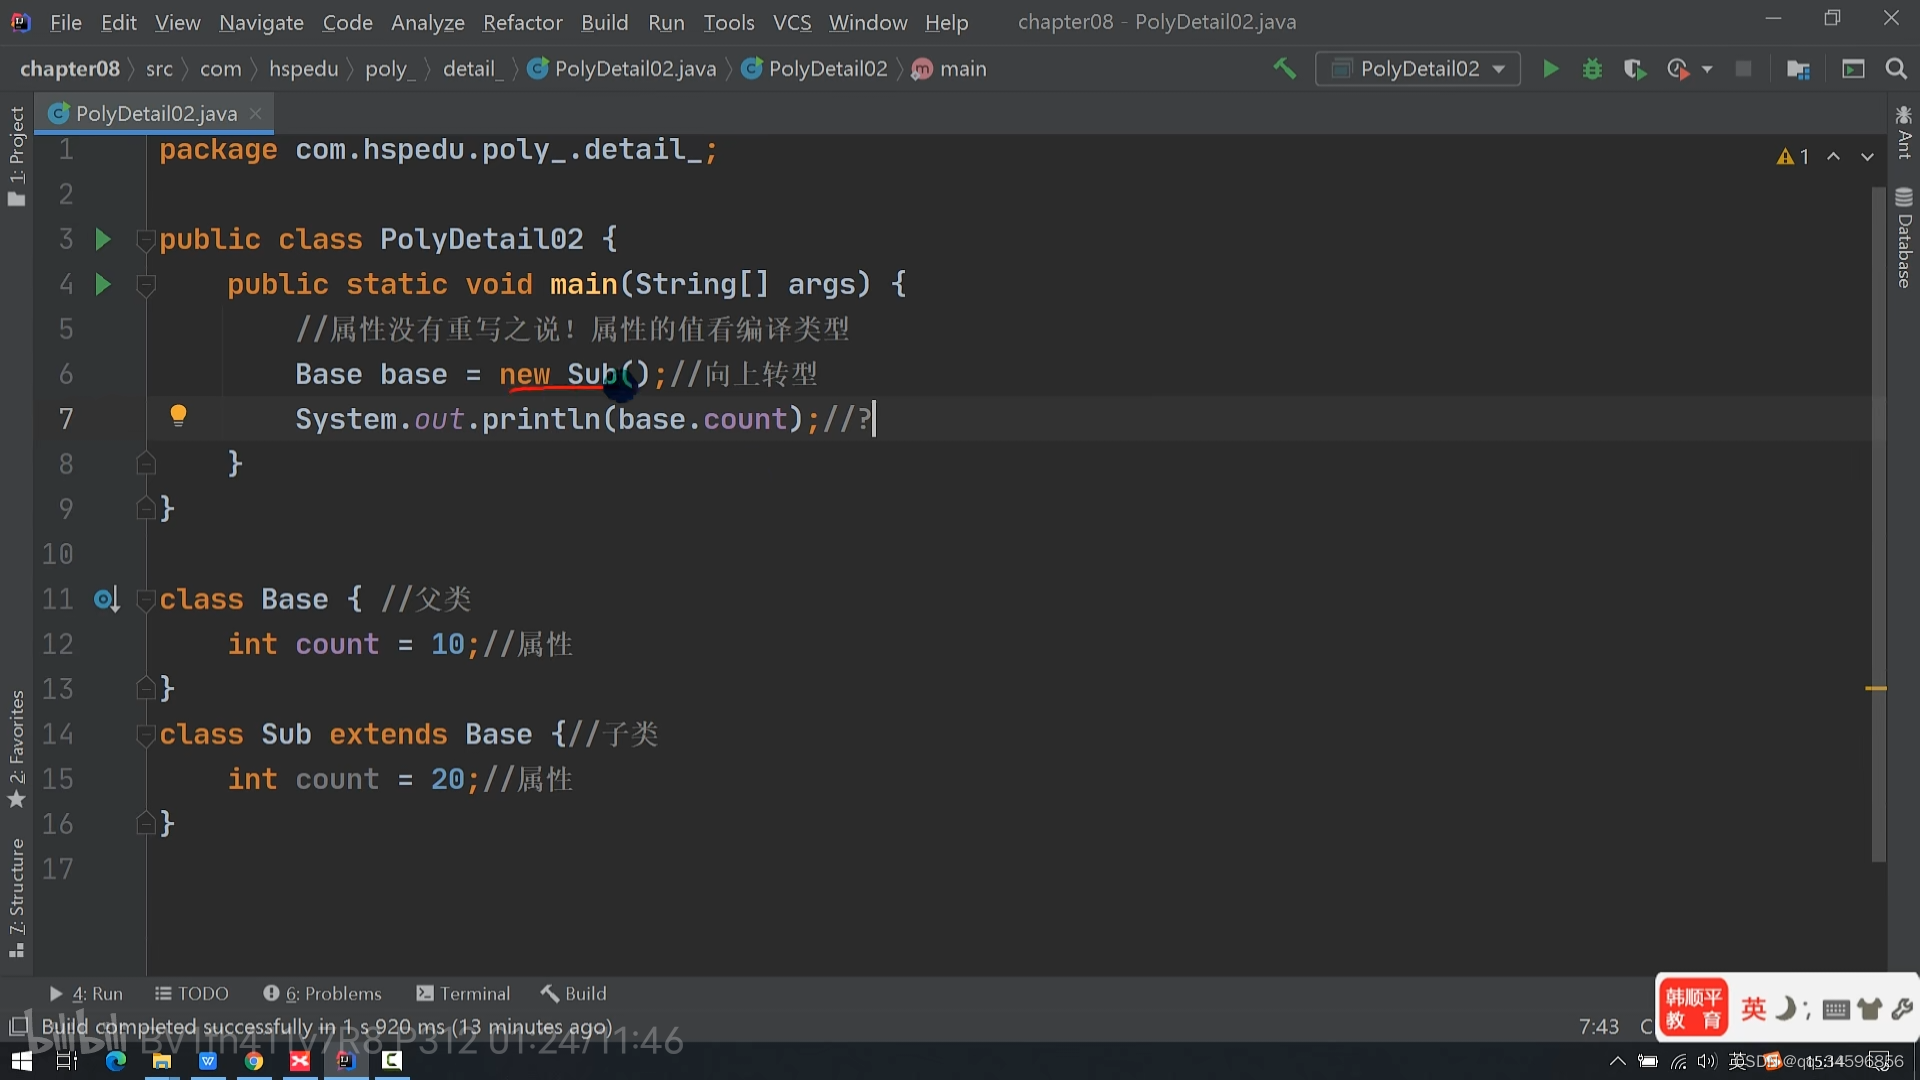
Task: Open the VCS menu
Action: click(792, 22)
